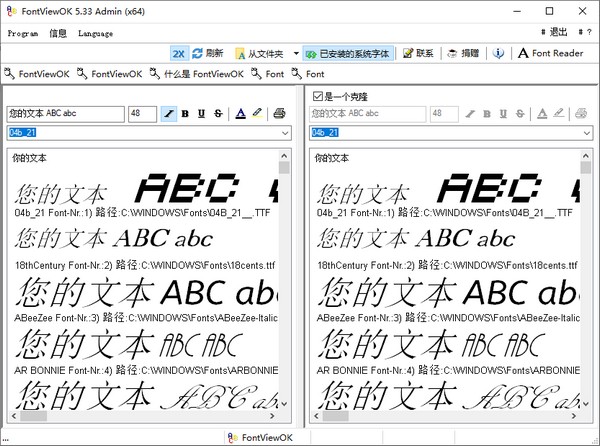This screenshot has width=600, height=446.
Task: Toggle the 2X view button
Action: coord(178,53)
